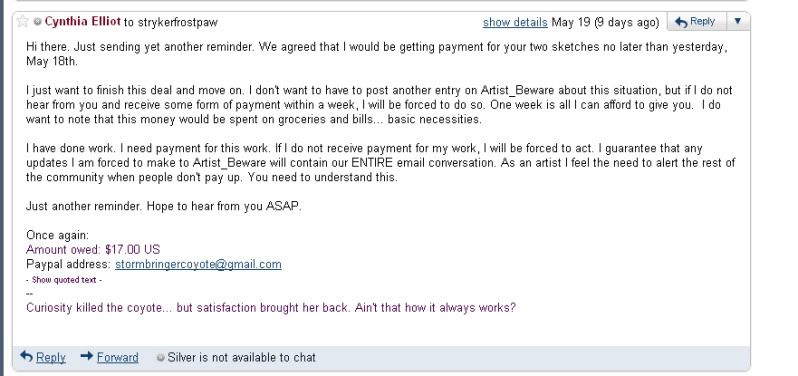Star the message from Cynthia Elliot
Screen dimensions: 798x376
tap(22, 21)
